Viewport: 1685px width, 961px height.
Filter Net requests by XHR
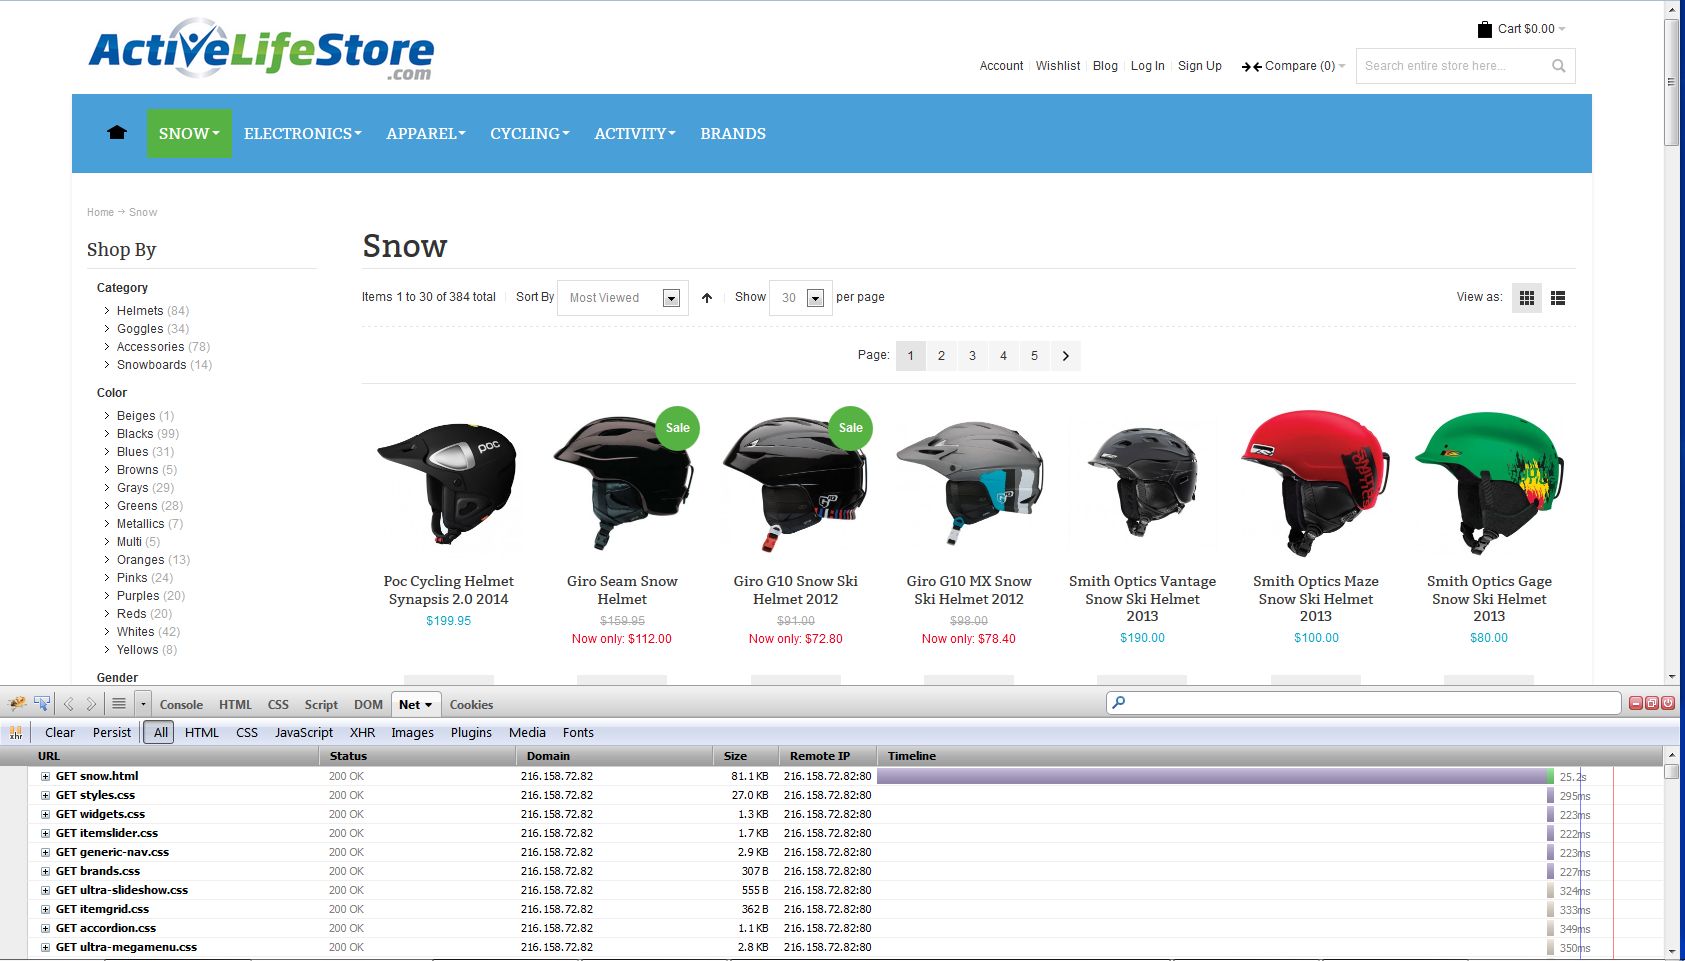(x=362, y=732)
